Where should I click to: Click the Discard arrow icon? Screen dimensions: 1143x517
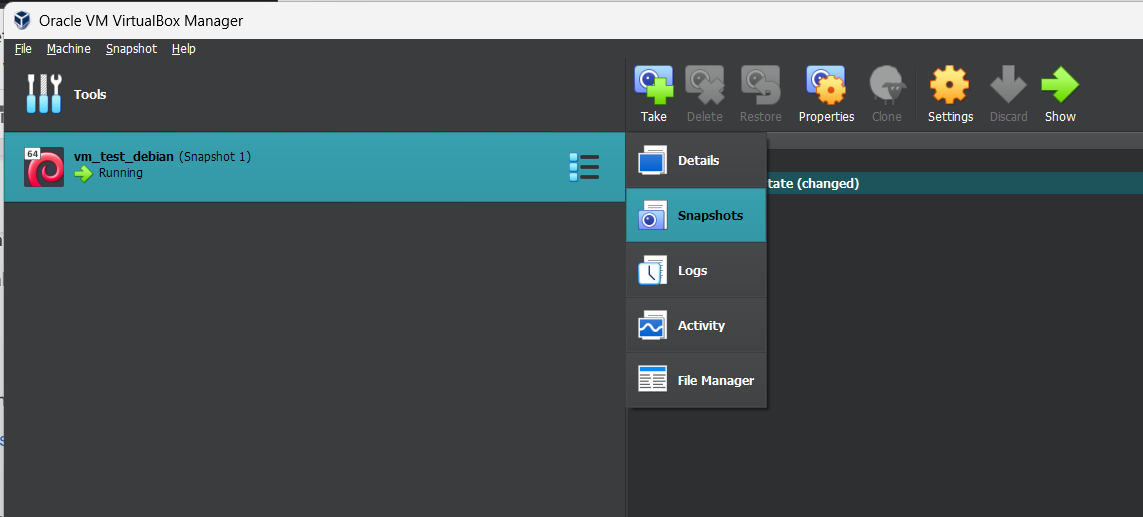point(1008,87)
